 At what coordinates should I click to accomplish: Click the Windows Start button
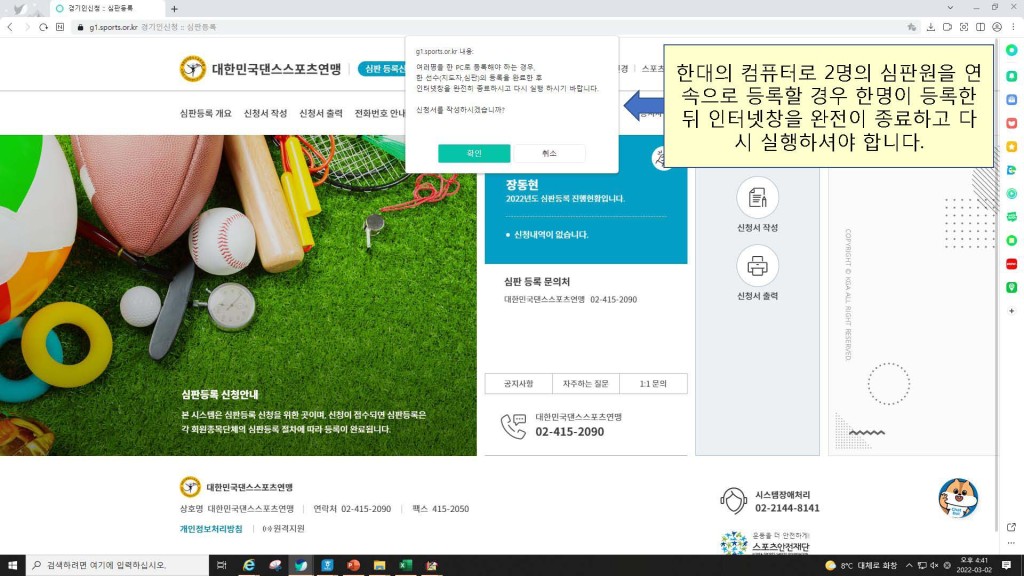[x=12, y=565]
